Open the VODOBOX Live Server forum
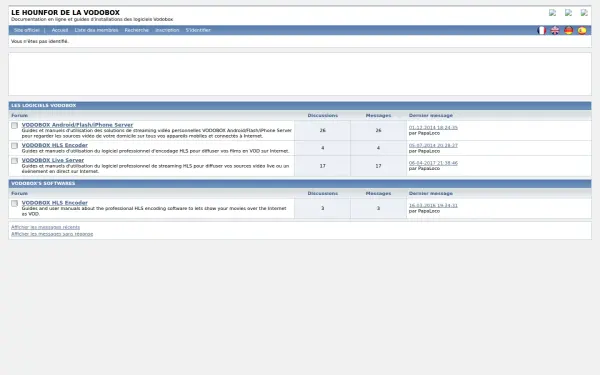Screen dimensions: 600x375 pos(53,160)
